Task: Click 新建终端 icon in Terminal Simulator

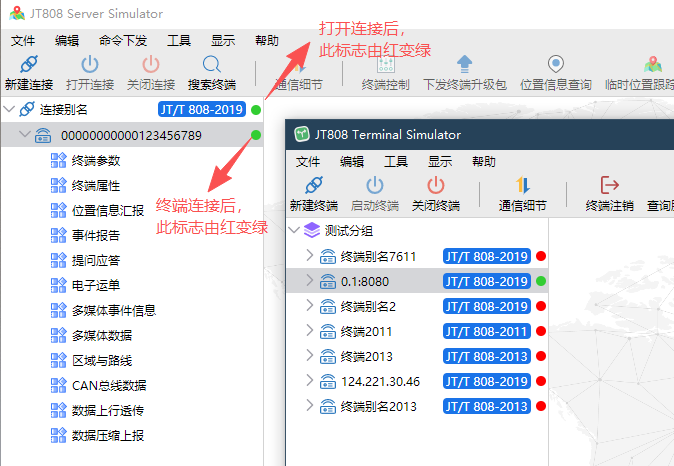Action: tap(313, 186)
